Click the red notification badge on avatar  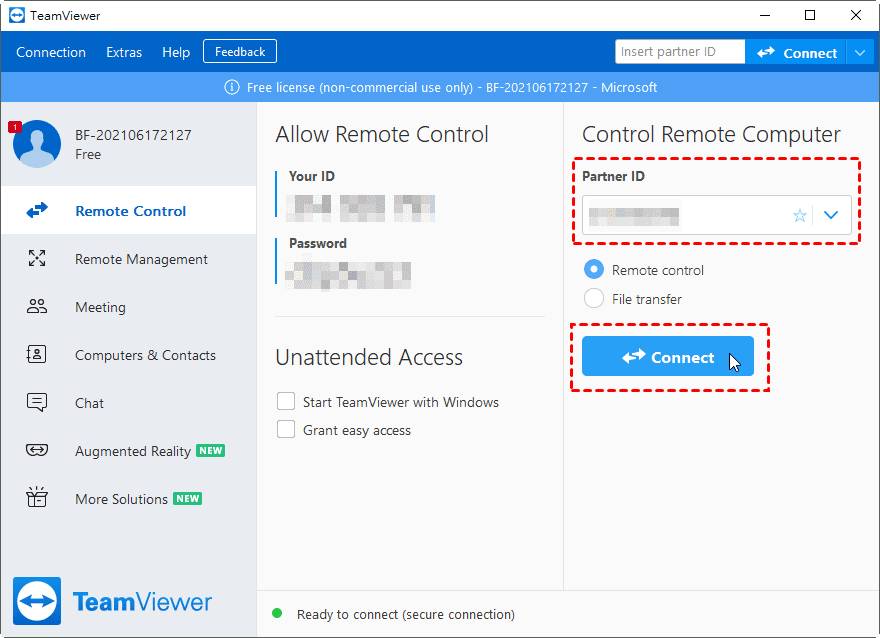[x=15, y=127]
